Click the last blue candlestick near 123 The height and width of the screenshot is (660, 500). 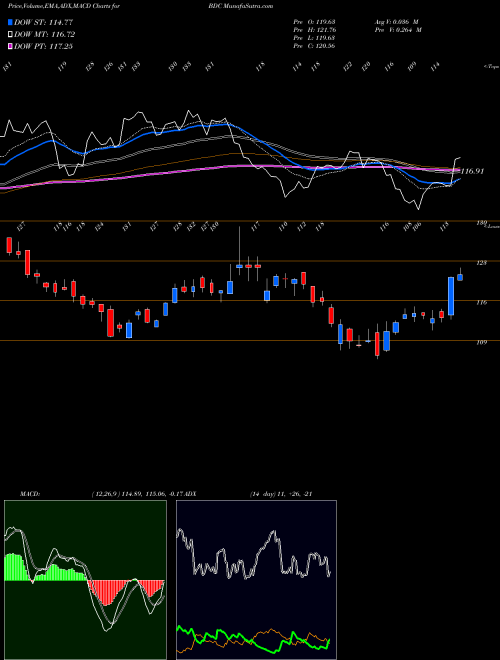[x=460, y=277]
